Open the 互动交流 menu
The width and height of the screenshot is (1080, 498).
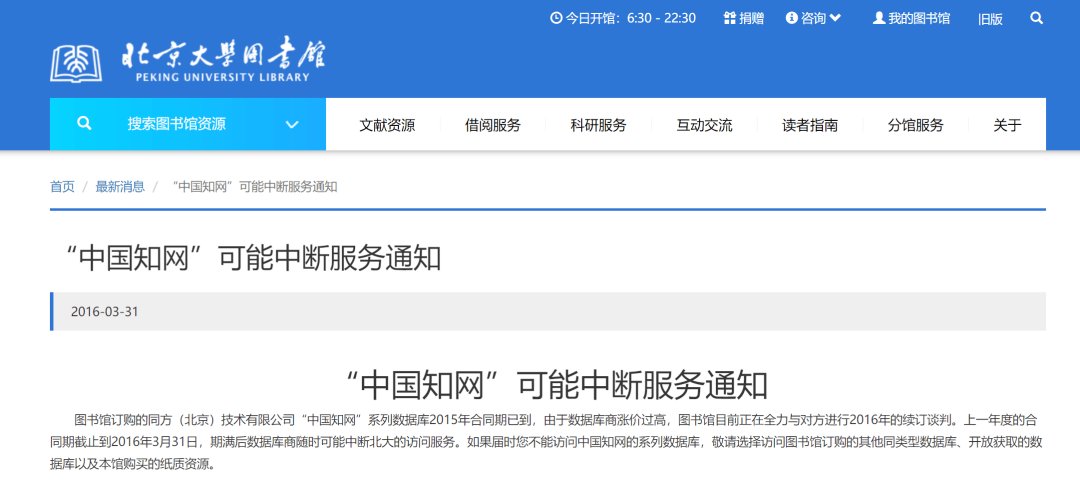(704, 125)
